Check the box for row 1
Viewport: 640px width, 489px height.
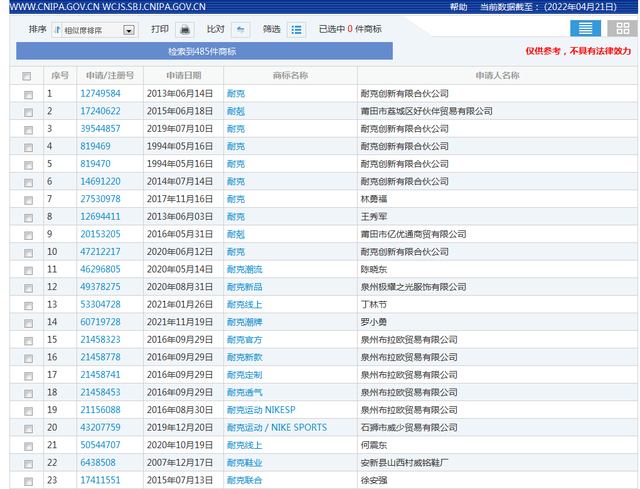(28, 95)
